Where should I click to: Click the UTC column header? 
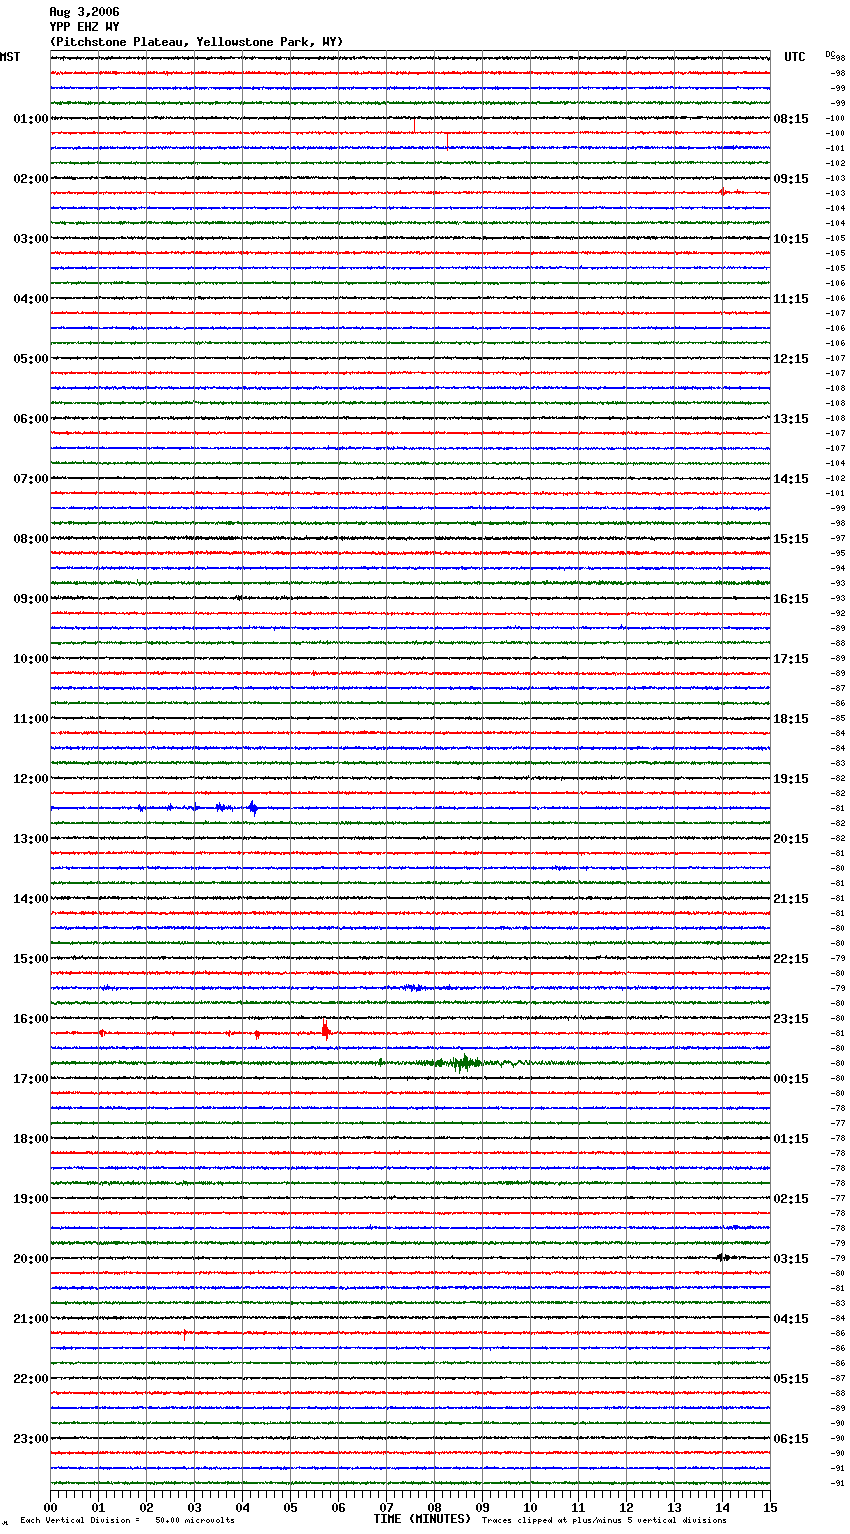point(795,57)
